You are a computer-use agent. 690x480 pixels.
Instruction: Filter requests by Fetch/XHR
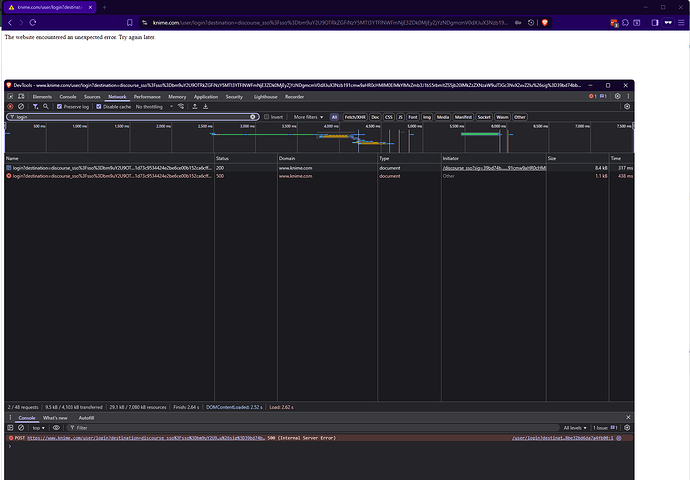355,117
